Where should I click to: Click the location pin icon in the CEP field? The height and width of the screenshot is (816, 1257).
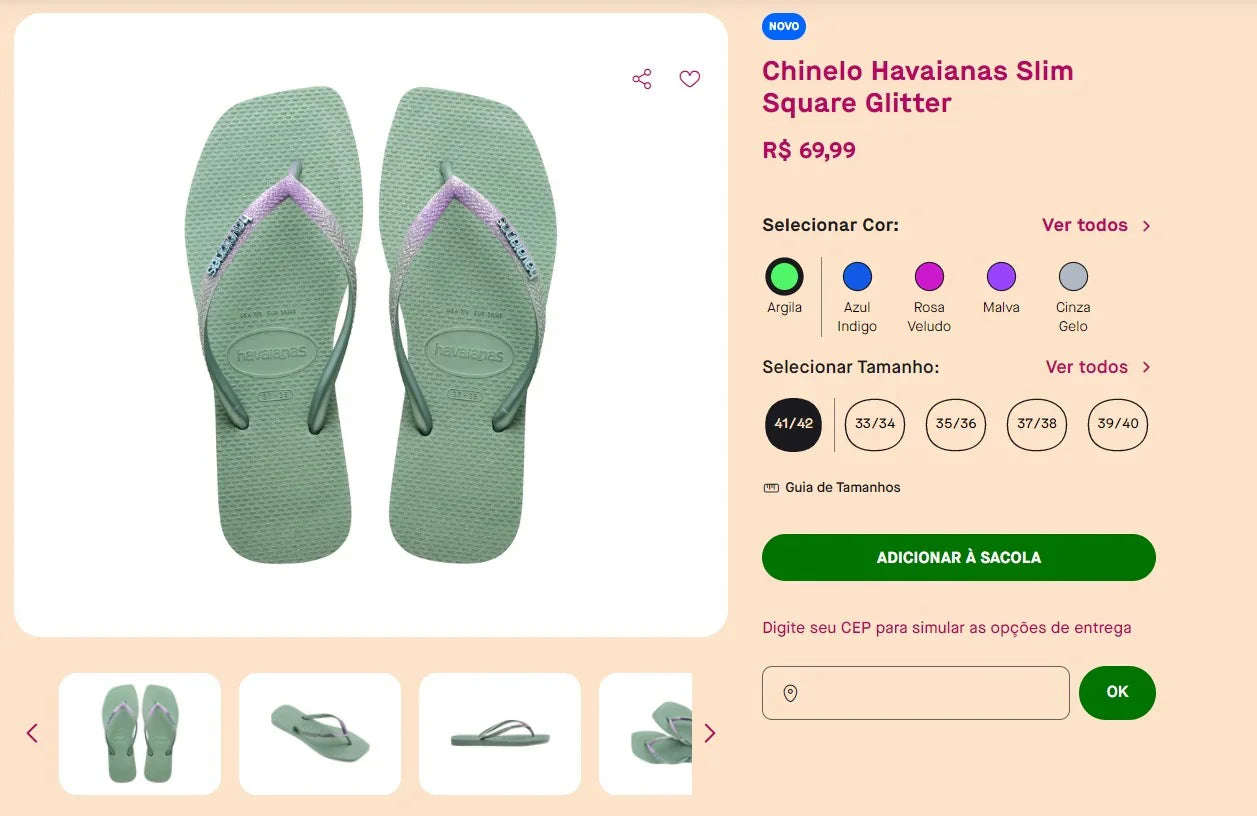click(x=790, y=692)
